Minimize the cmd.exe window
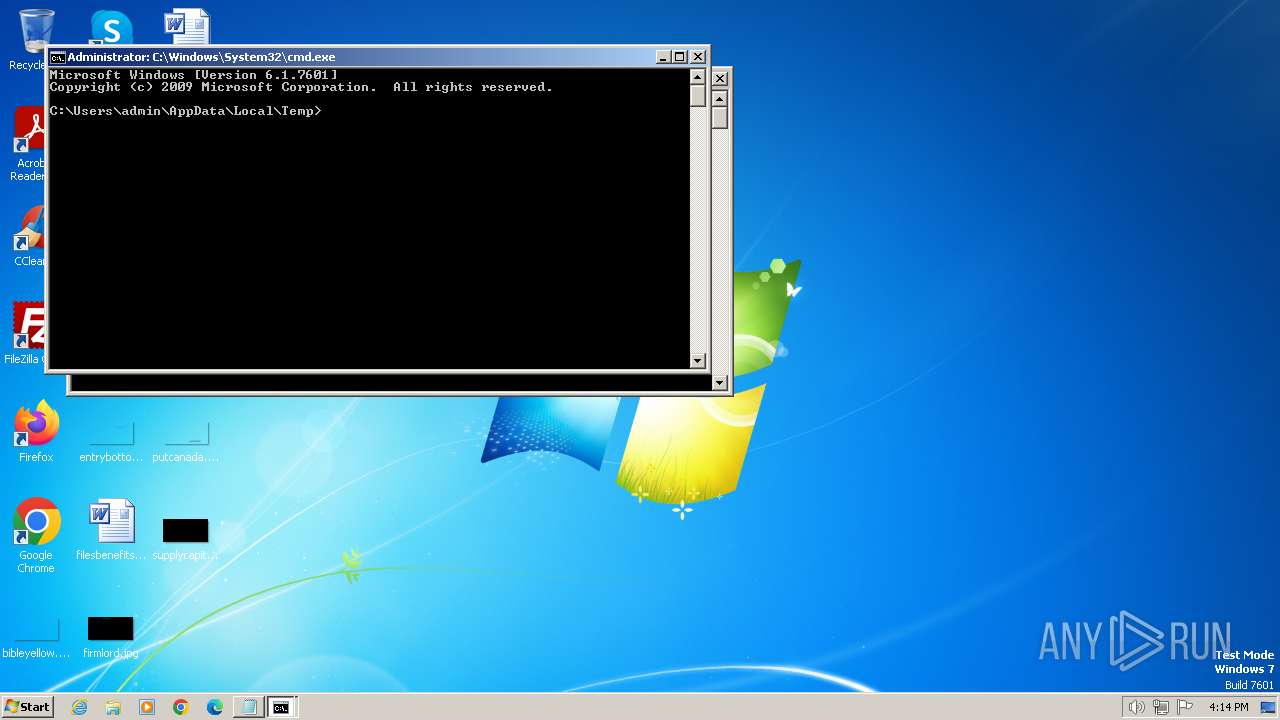Viewport: 1280px width, 720px height. pos(663,57)
